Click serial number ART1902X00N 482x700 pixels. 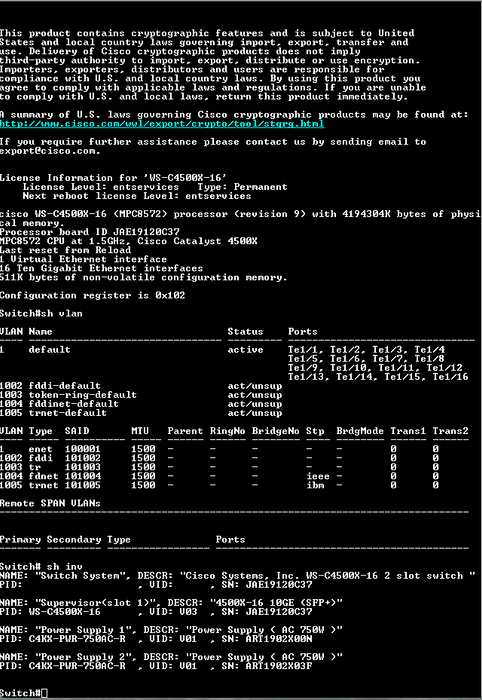click(x=279, y=639)
